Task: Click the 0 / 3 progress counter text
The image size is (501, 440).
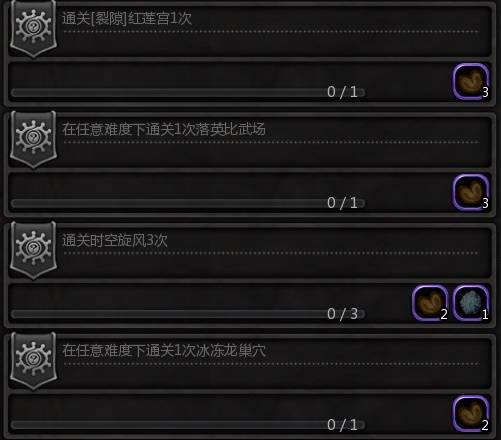Action: (342, 314)
